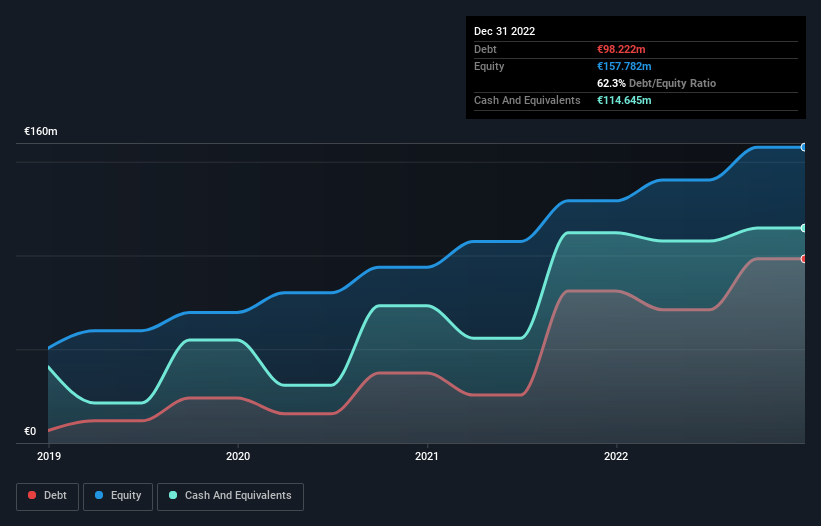
Task: Click the 2022 x-axis label
Action: [616, 456]
